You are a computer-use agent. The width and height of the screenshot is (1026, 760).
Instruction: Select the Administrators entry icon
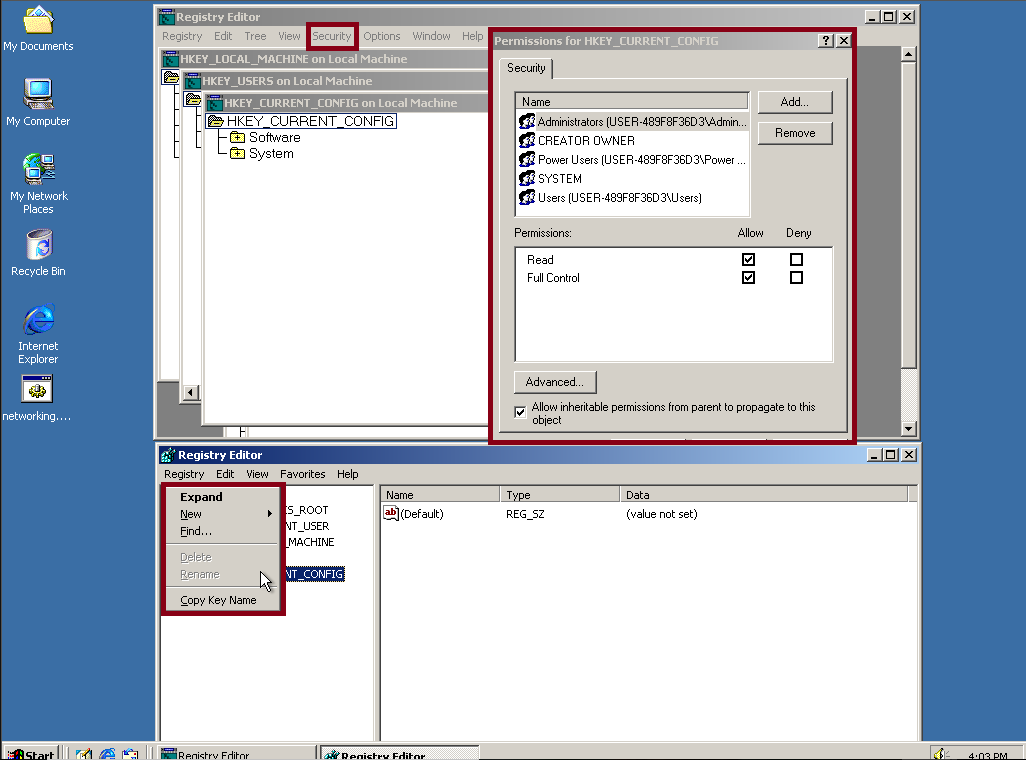point(527,122)
